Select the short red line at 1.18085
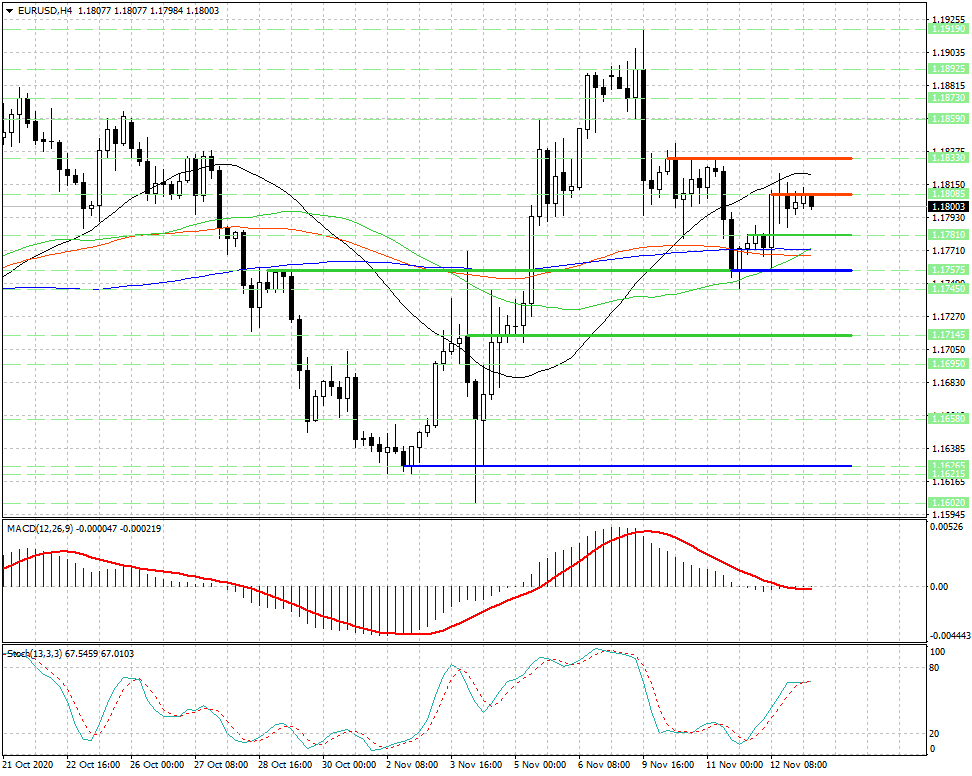 [811, 195]
